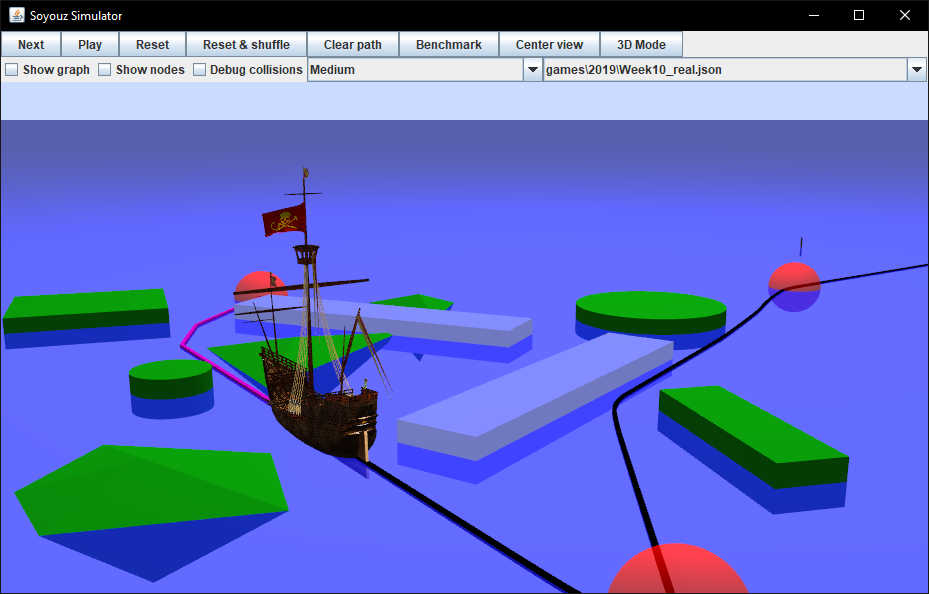The width and height of the screenshot is (929, 594).
Task: Clear the drawn path
Action: (353, 44)
